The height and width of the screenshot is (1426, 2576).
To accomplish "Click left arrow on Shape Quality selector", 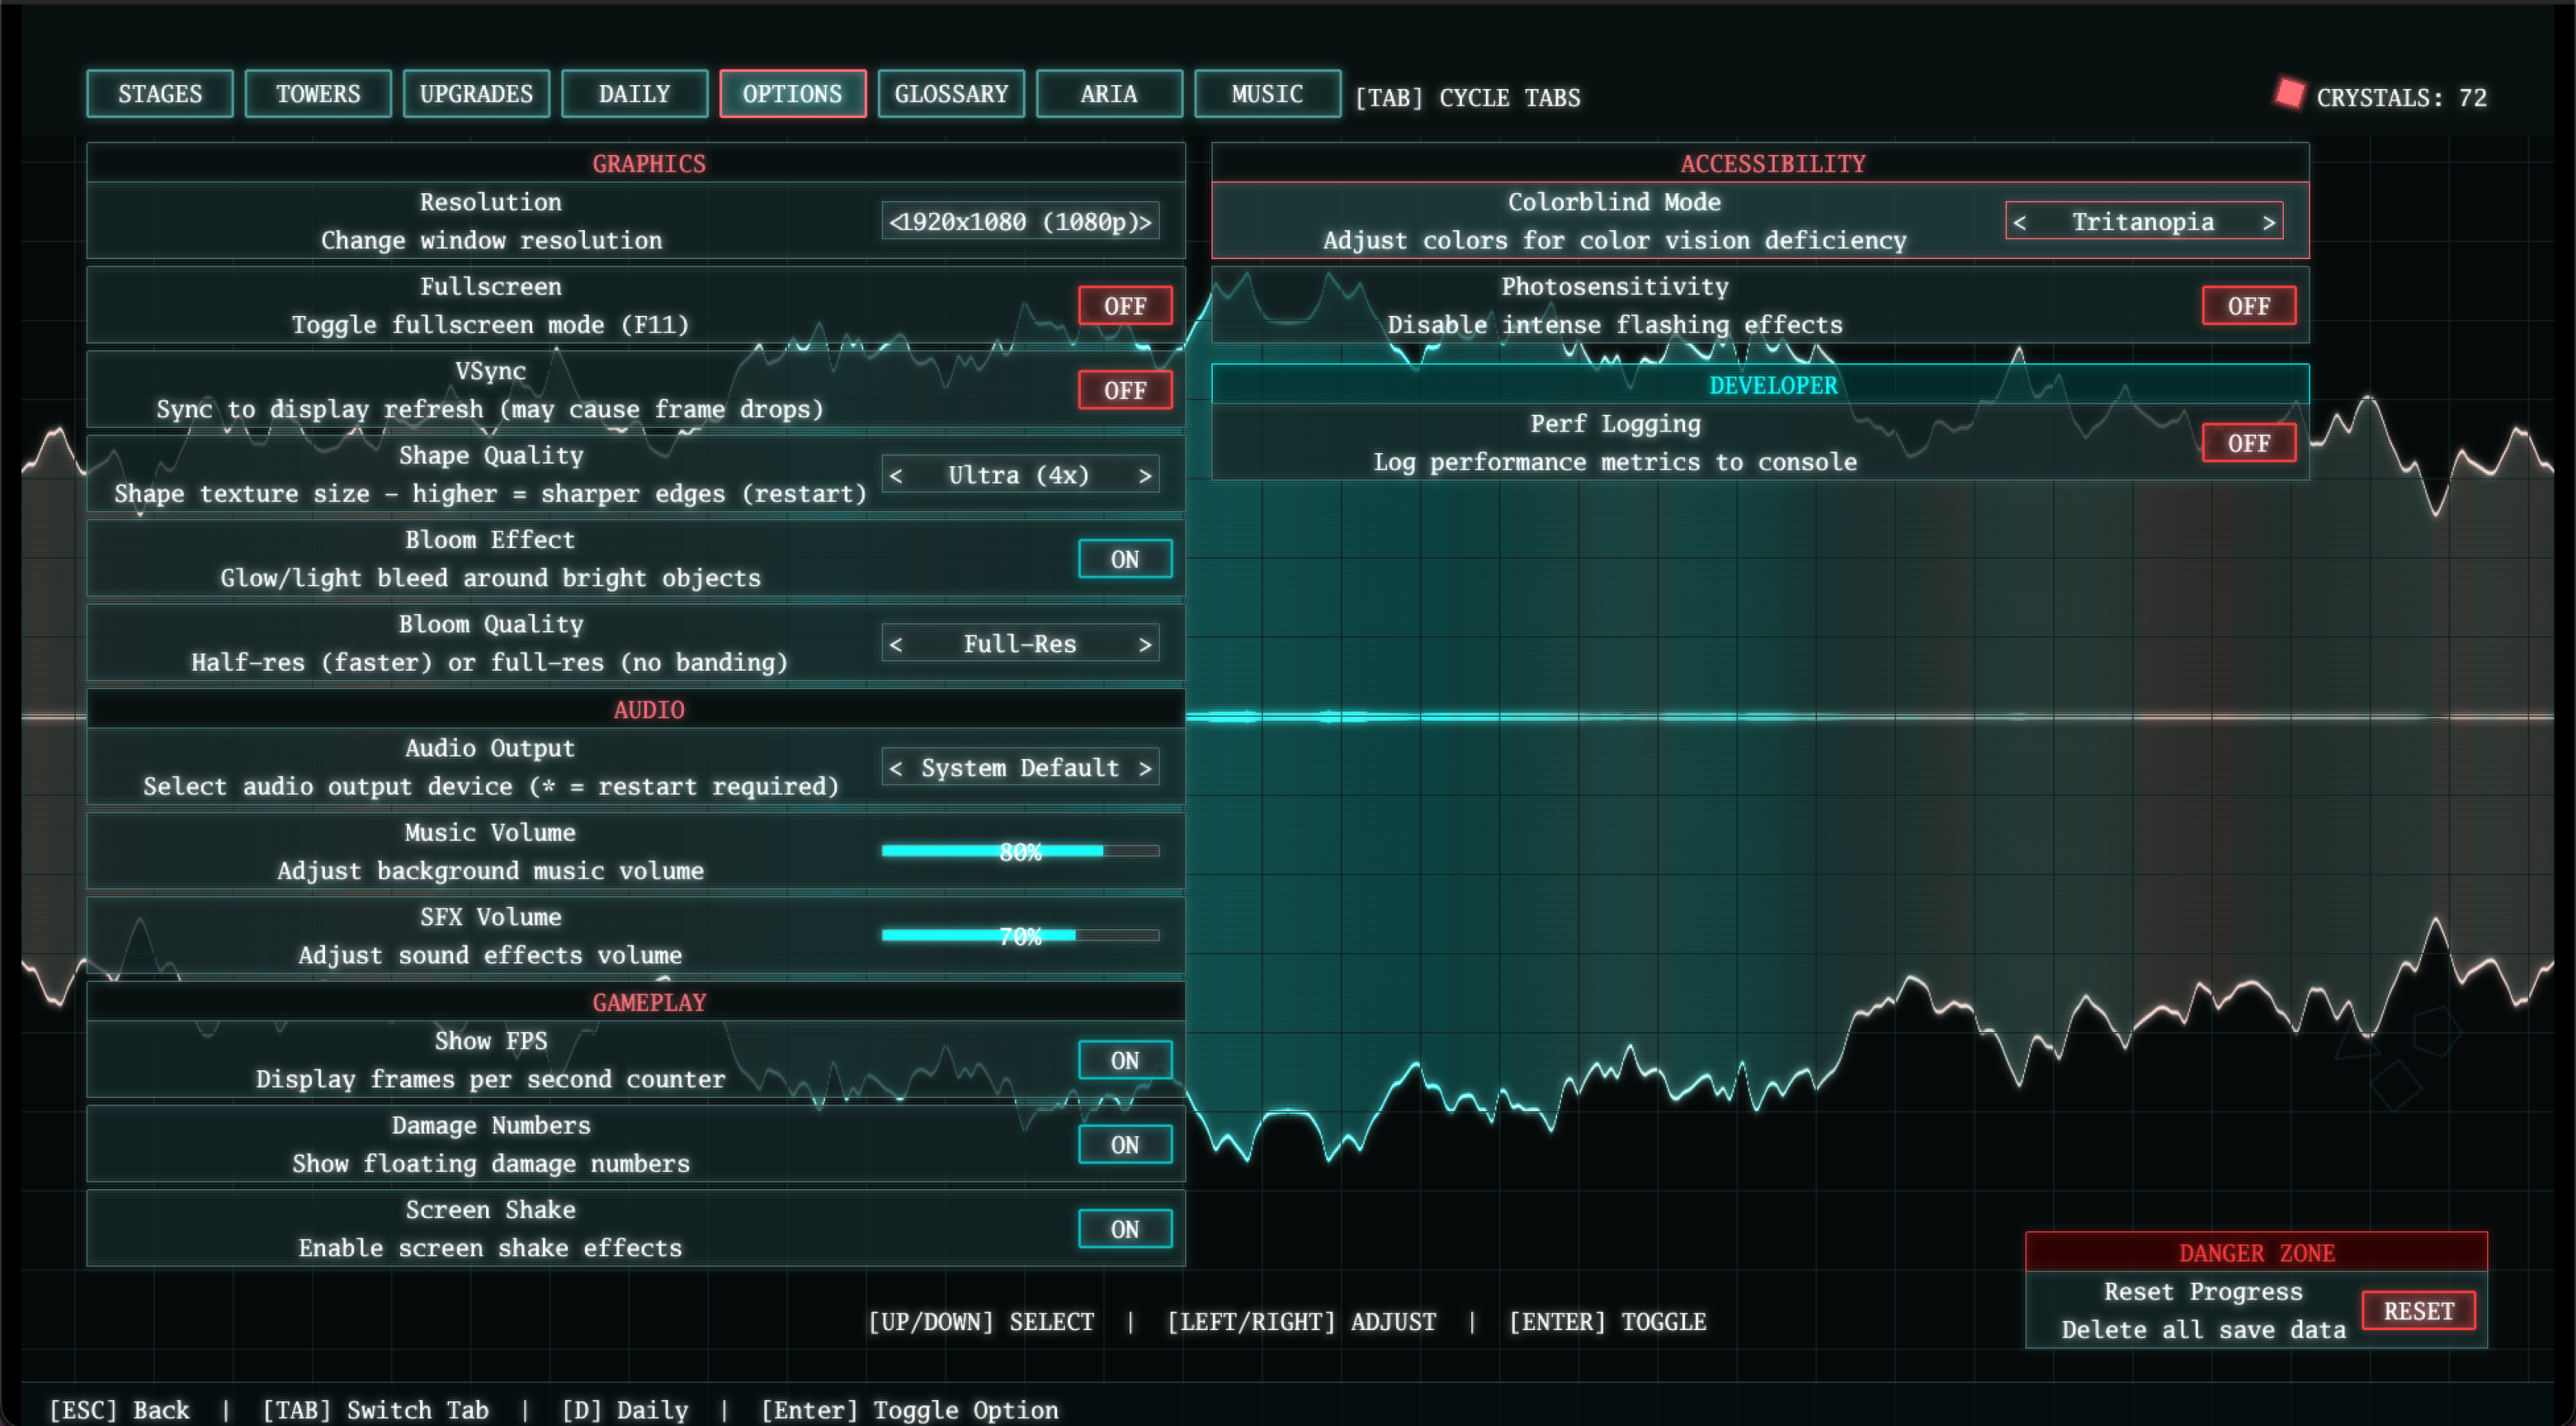I will (896, 476).
